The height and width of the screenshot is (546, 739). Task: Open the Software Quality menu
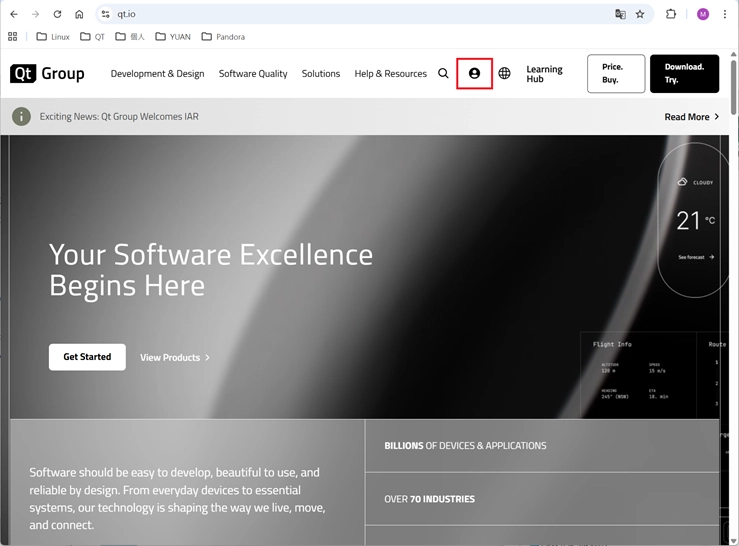253,73
